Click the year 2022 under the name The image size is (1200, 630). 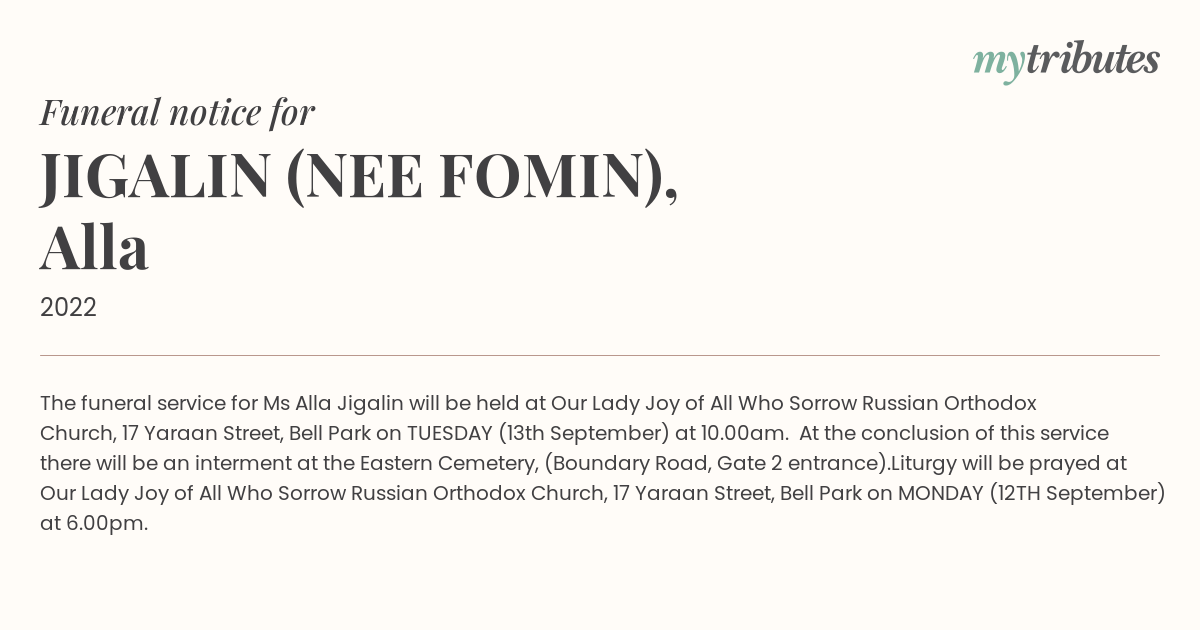68,308
